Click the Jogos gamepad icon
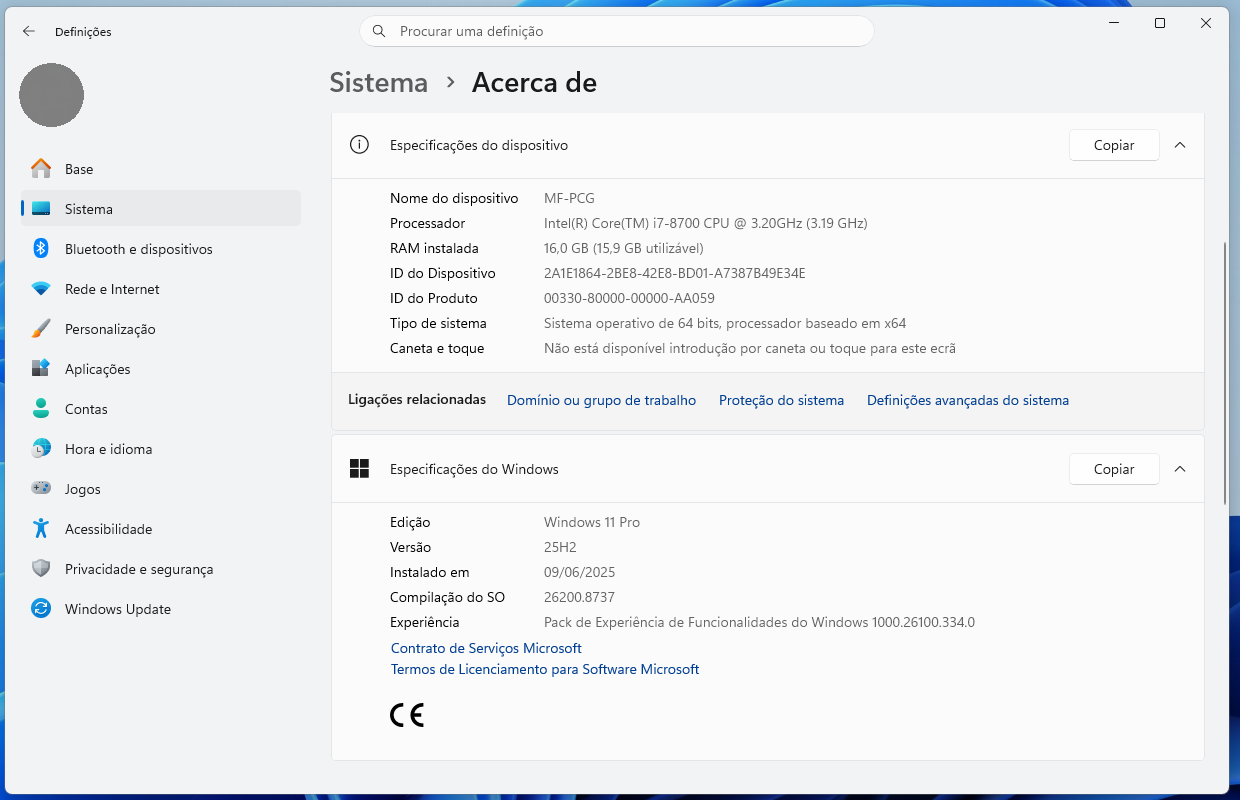This screenshot has width=1240, height=800. pos(41,489)
